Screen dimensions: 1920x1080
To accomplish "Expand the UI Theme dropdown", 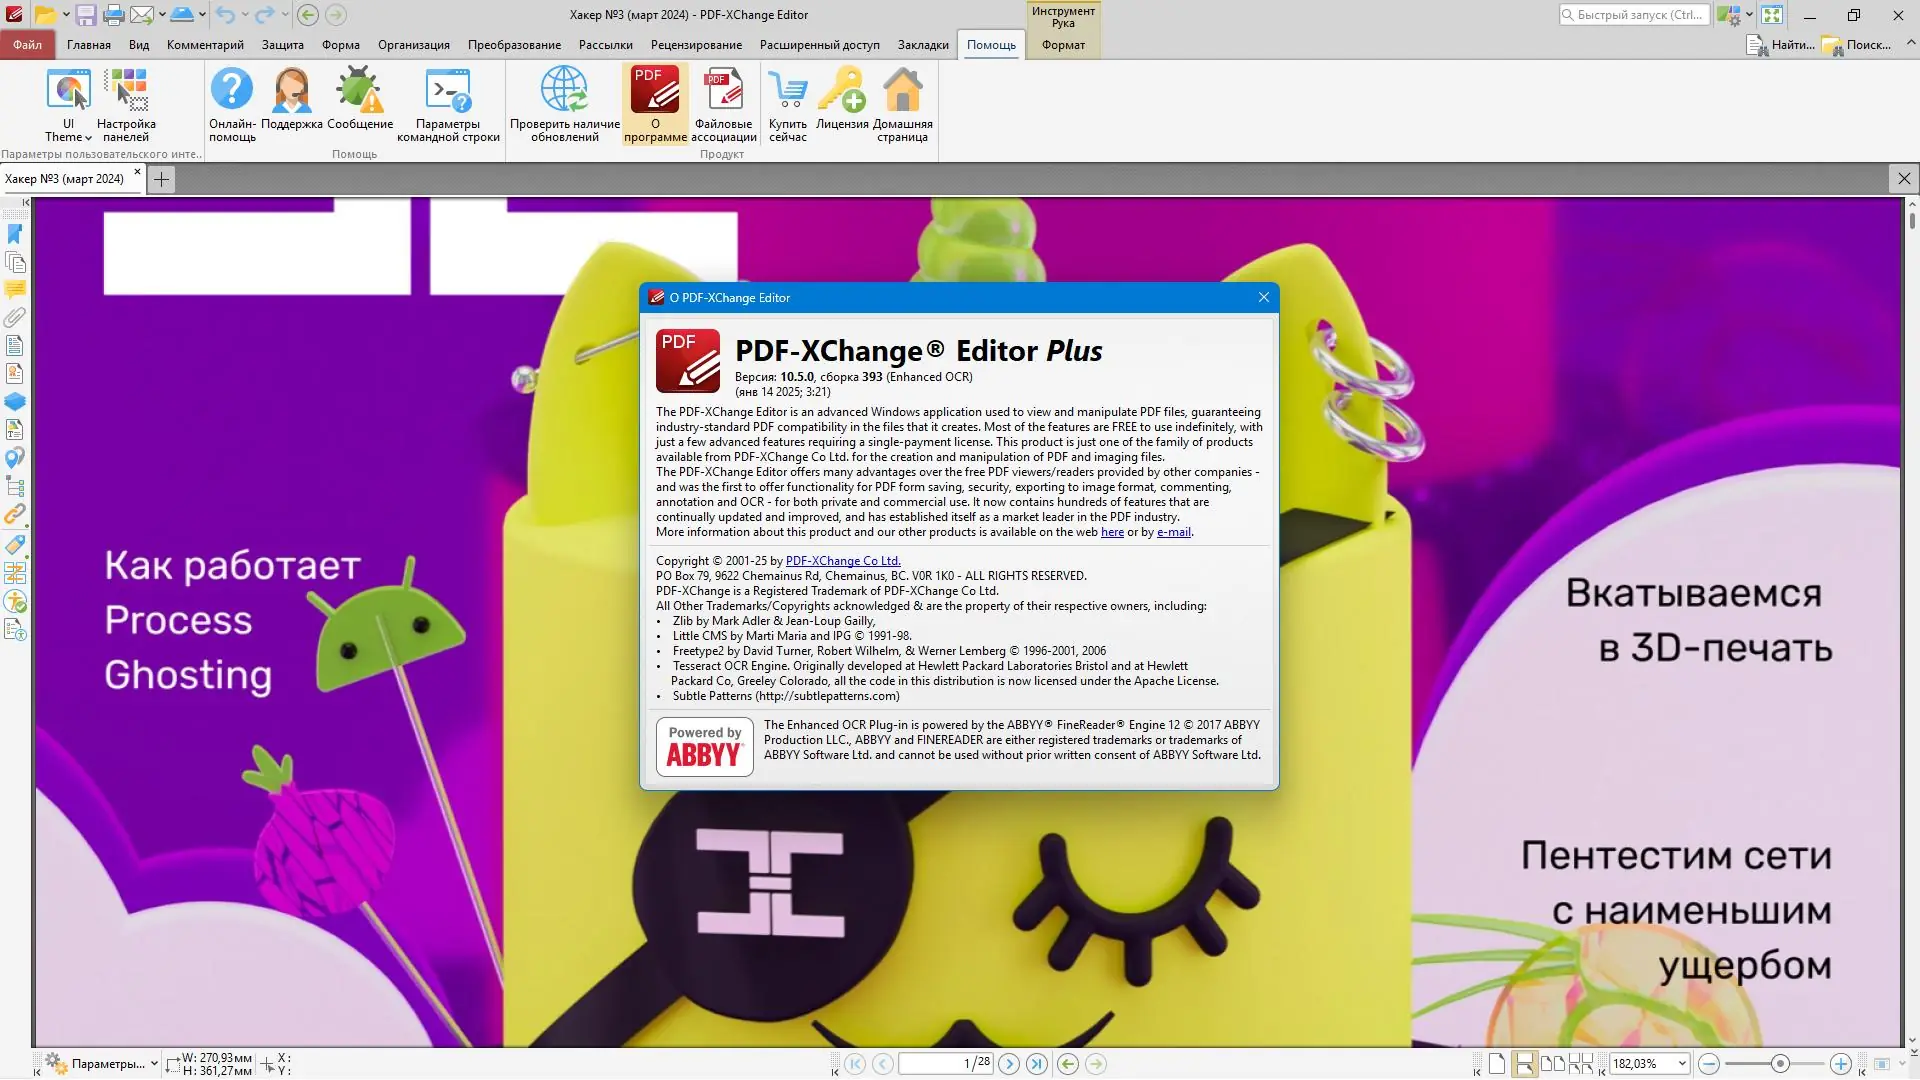I will [68, 137].
